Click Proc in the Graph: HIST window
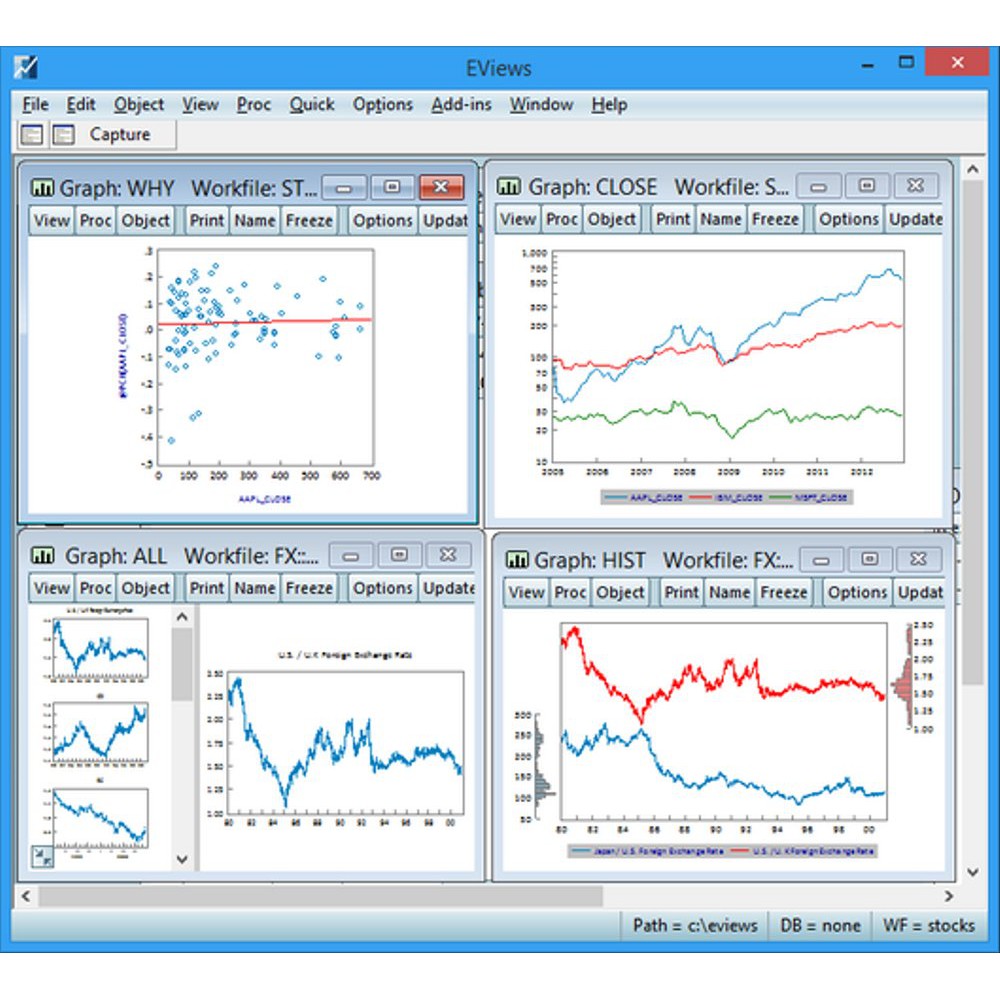Screen dimensions: 1000x1000 tap(570, 592)
